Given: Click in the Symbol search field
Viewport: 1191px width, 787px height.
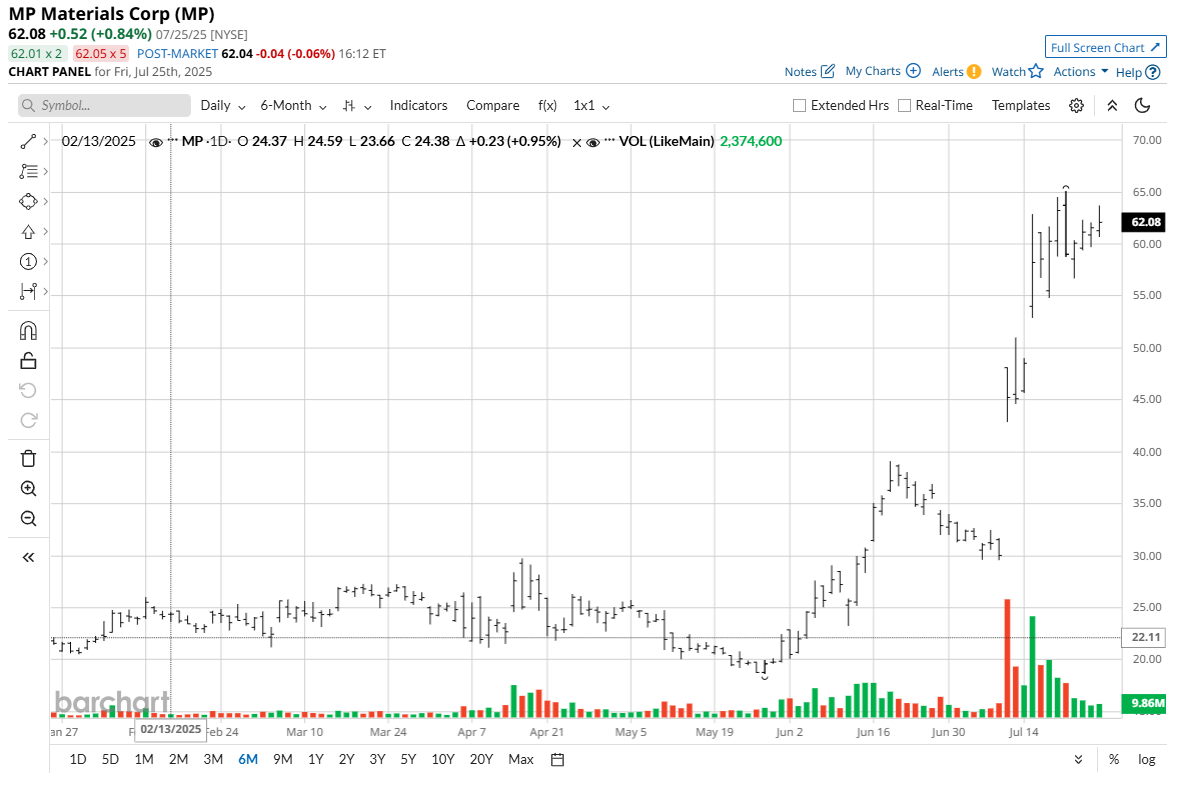Looking at the screenshot, I should 104,106.
